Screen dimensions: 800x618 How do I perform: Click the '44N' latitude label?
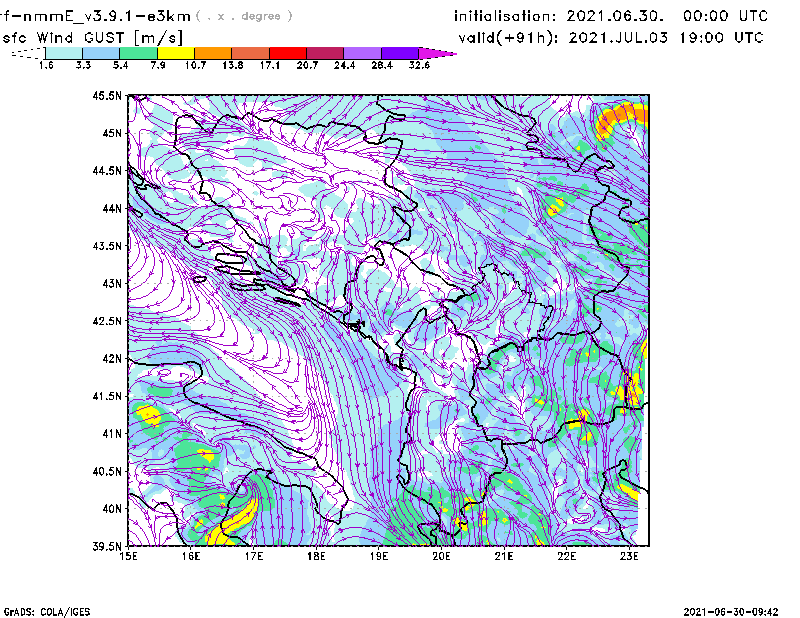[x=112, y=208]
